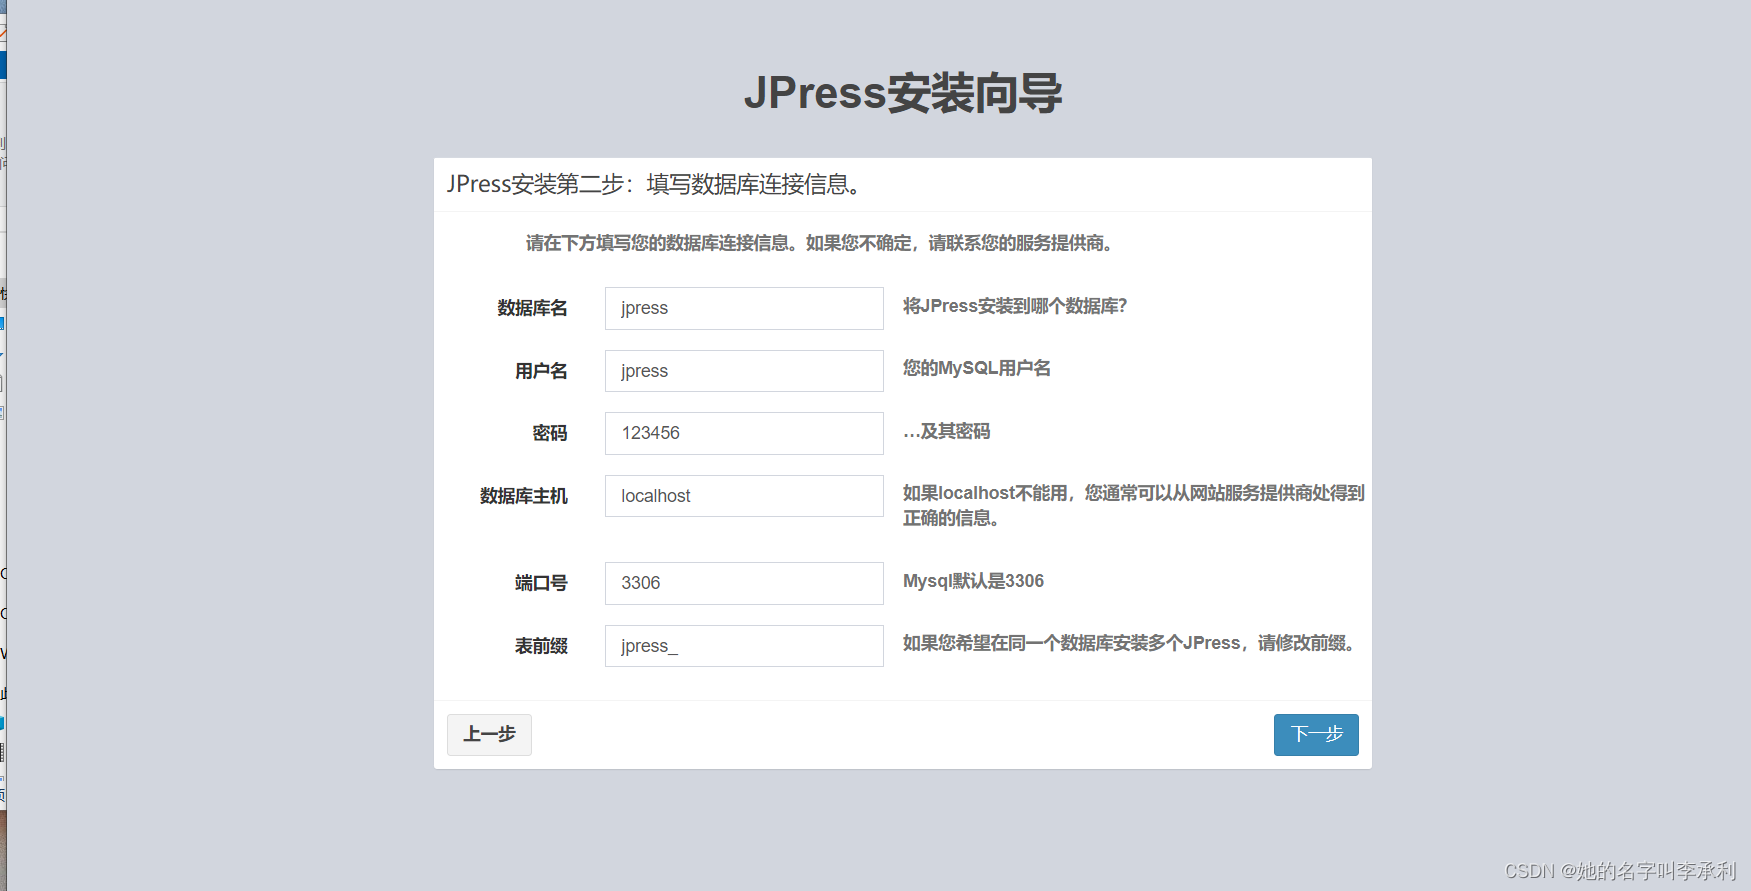Click the 数据库主机 localhost input

click(744, 496)
